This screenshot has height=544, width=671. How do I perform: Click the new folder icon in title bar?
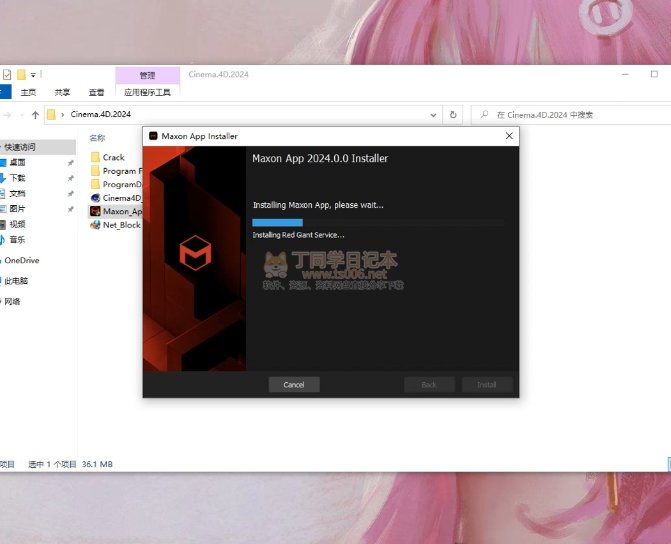click(x=21, y=74)
